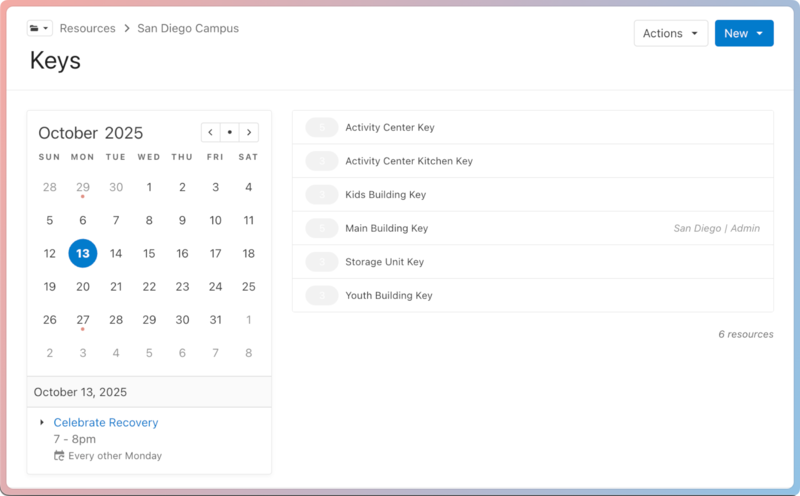Open Activity Center Kitchen Key resource
800x496 pixels.
pyautogui.click(x=408, y=161)
